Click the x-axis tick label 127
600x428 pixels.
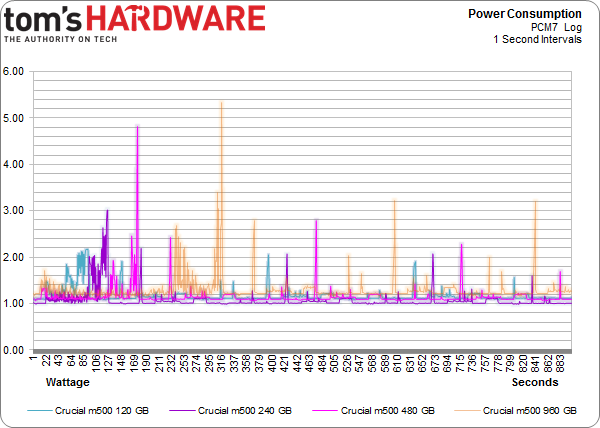click(108, 363)
